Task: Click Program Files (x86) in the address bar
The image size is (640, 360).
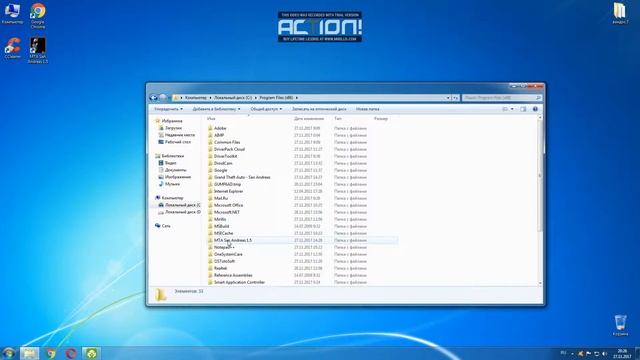Action: coord(276,98)
